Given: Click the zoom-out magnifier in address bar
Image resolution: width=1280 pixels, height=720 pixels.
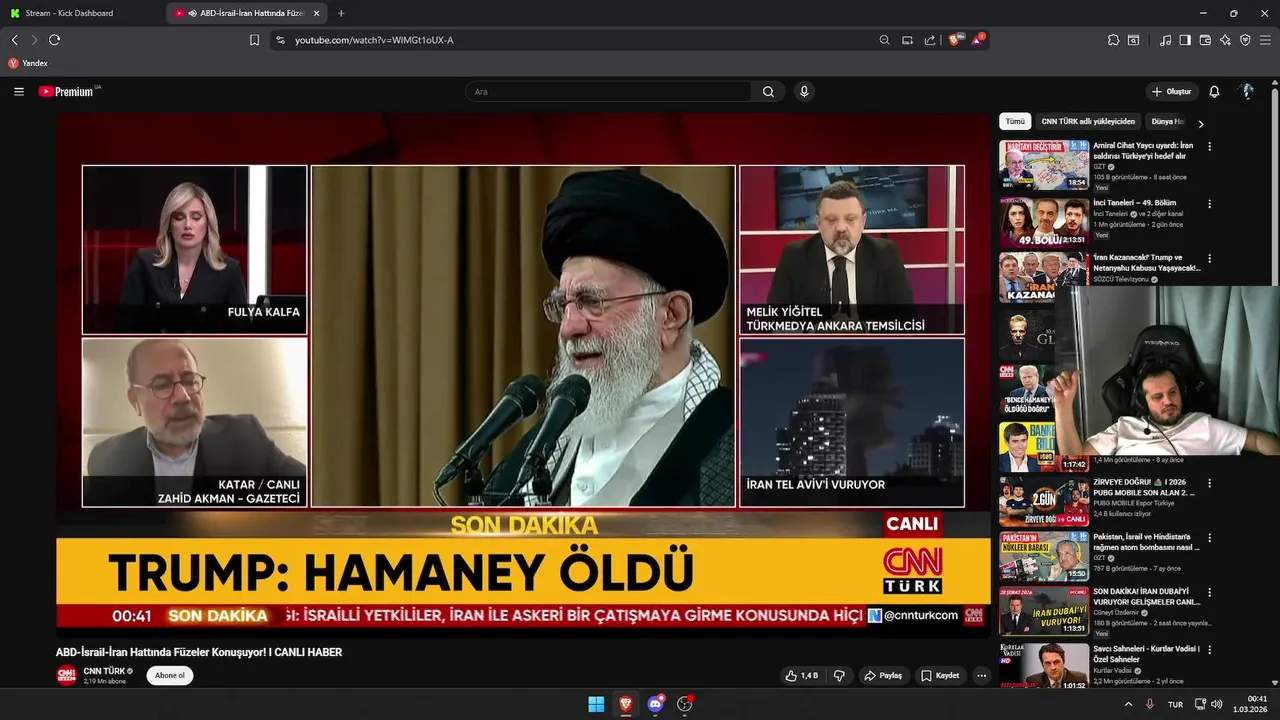Looking at the screenshot, I should [x=884, y=40].
